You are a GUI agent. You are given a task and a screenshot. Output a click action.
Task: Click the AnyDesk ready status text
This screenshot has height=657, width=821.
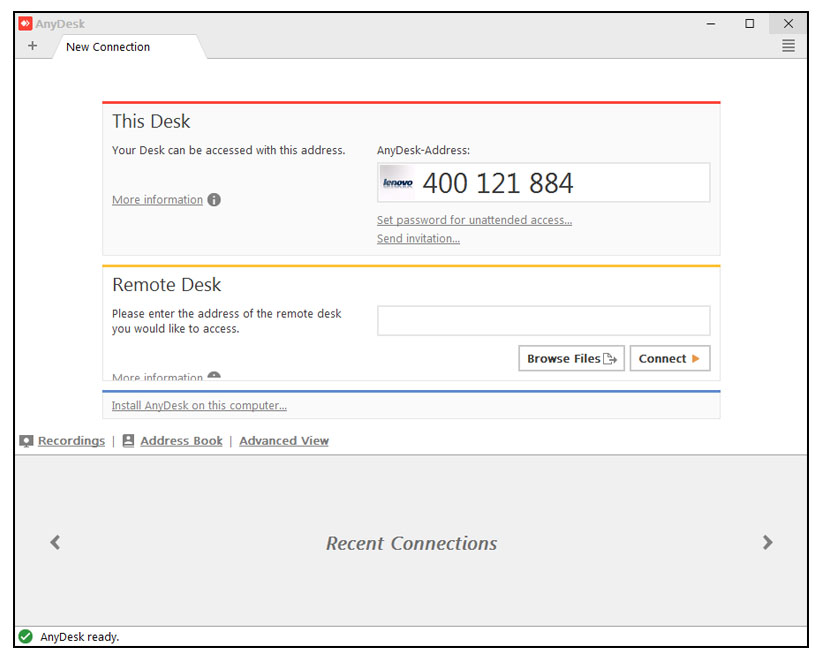pos(80,637)
